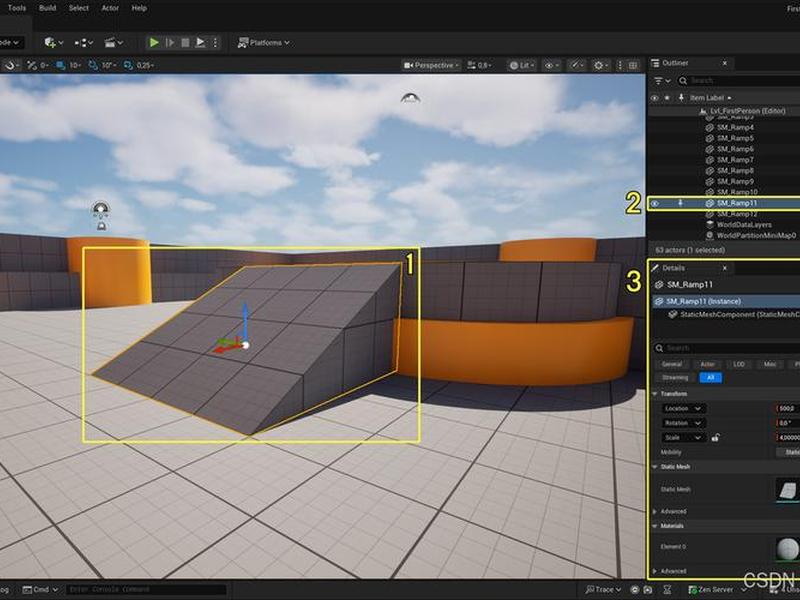Viewport: 800px width, 600px height.
Task: Sort Outliner by Item Label header
Action: 710,97
